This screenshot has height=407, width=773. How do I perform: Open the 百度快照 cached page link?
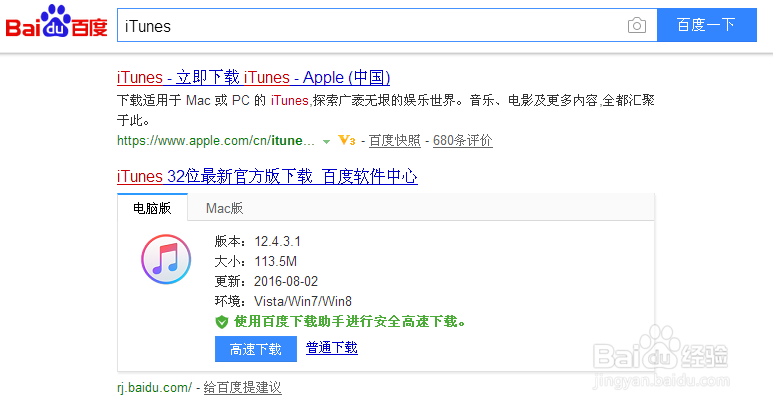(x=394, y=140)
